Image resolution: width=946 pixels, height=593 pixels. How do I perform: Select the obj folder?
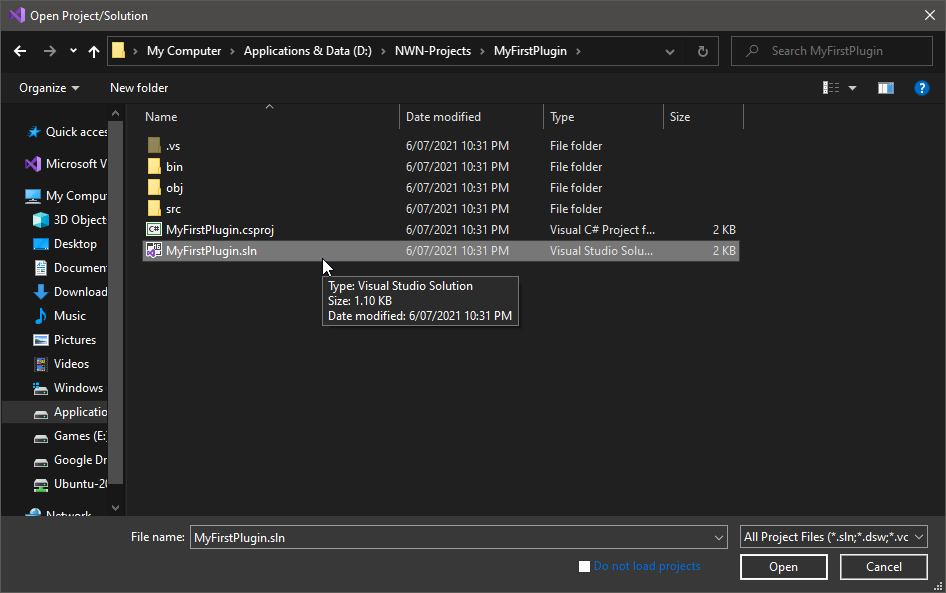click(x=174, y=188)
